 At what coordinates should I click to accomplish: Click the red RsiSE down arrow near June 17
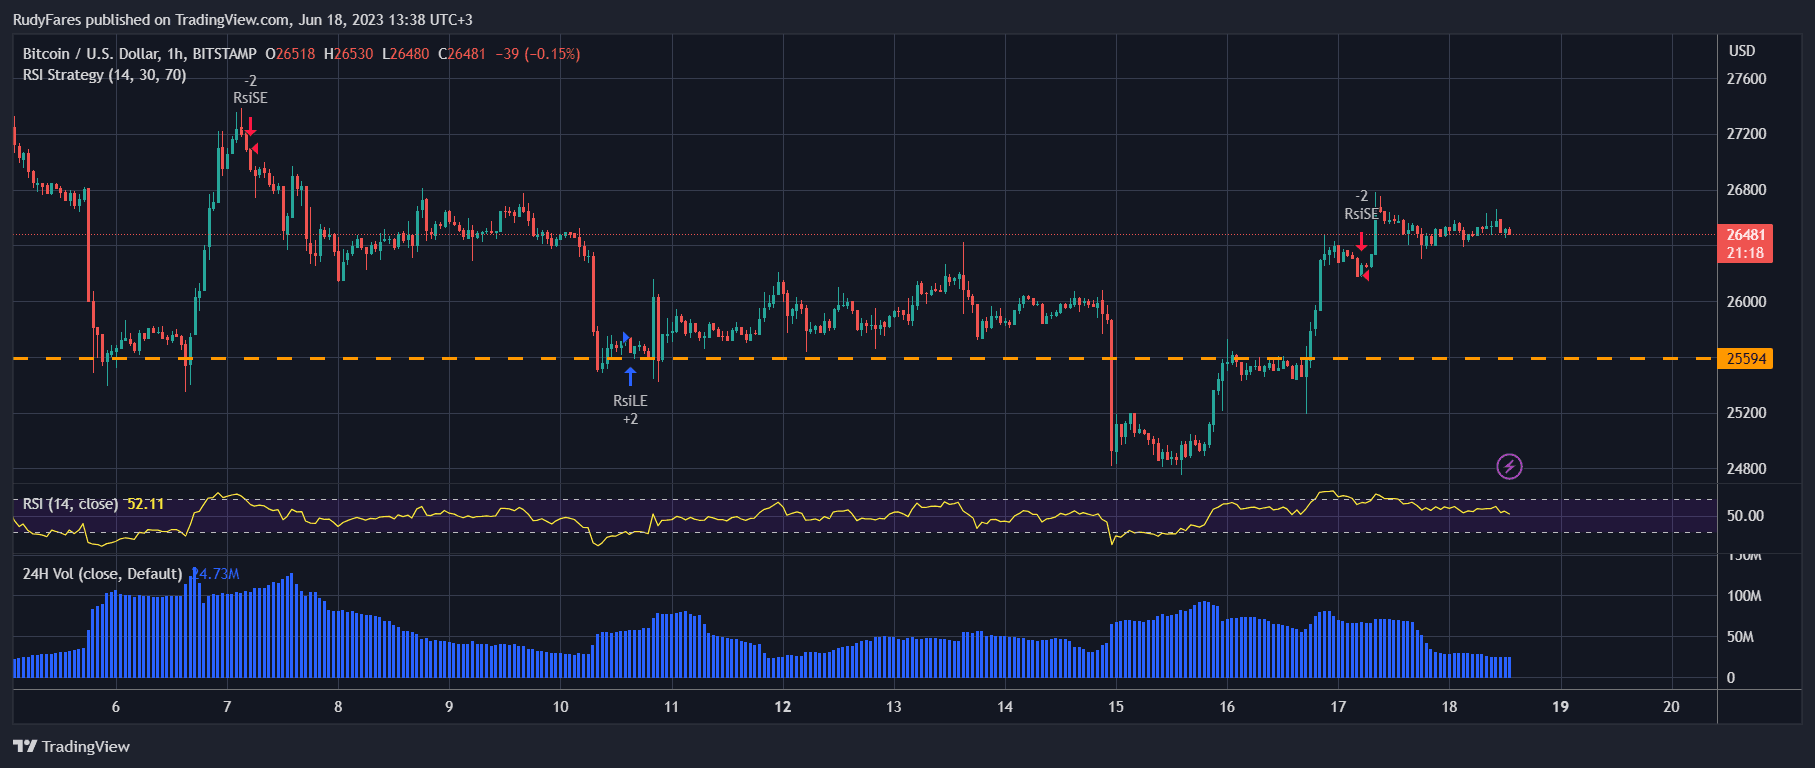click(x=1361, y=242)
